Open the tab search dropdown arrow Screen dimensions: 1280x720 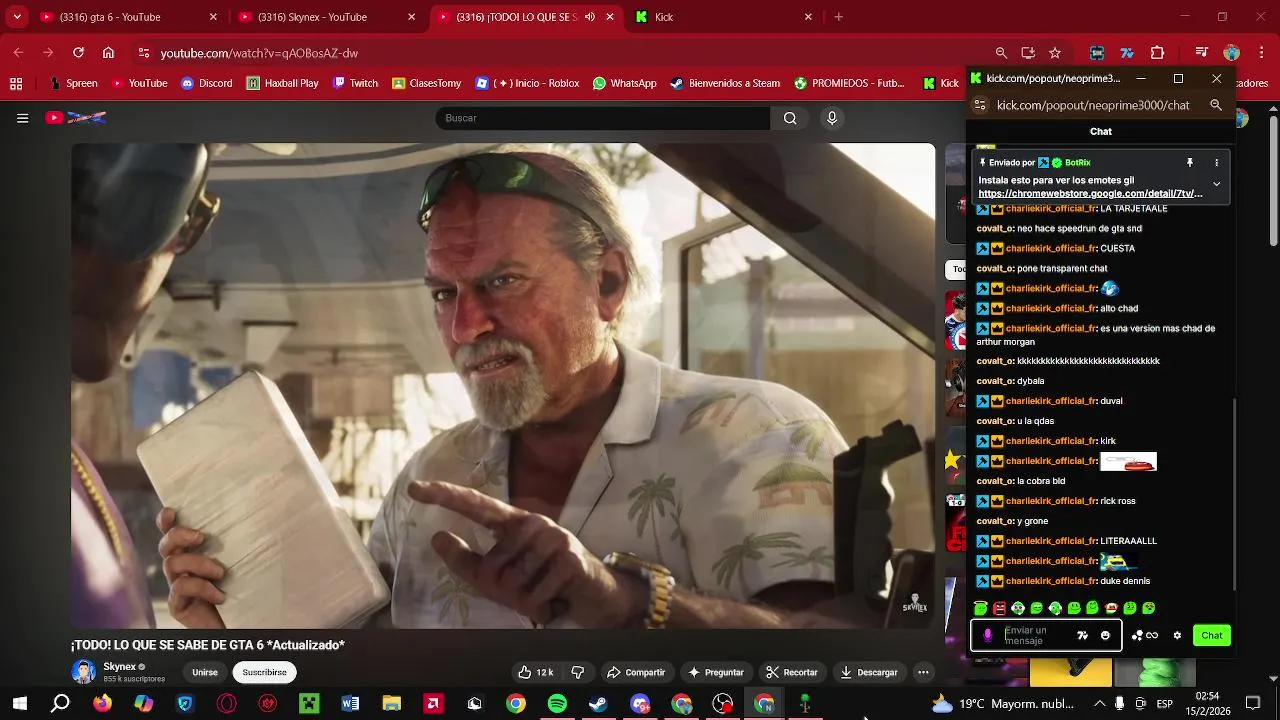click(16, 17)
